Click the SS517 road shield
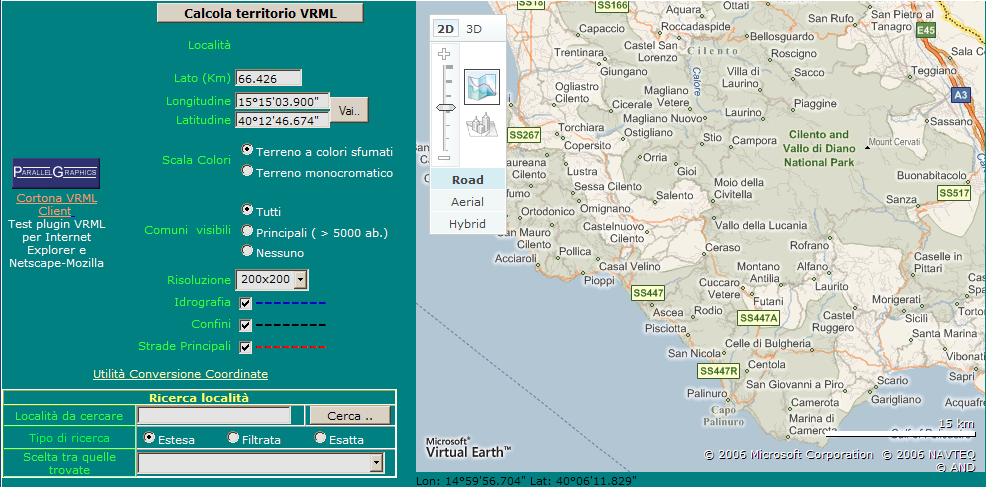 pos(954,193)
